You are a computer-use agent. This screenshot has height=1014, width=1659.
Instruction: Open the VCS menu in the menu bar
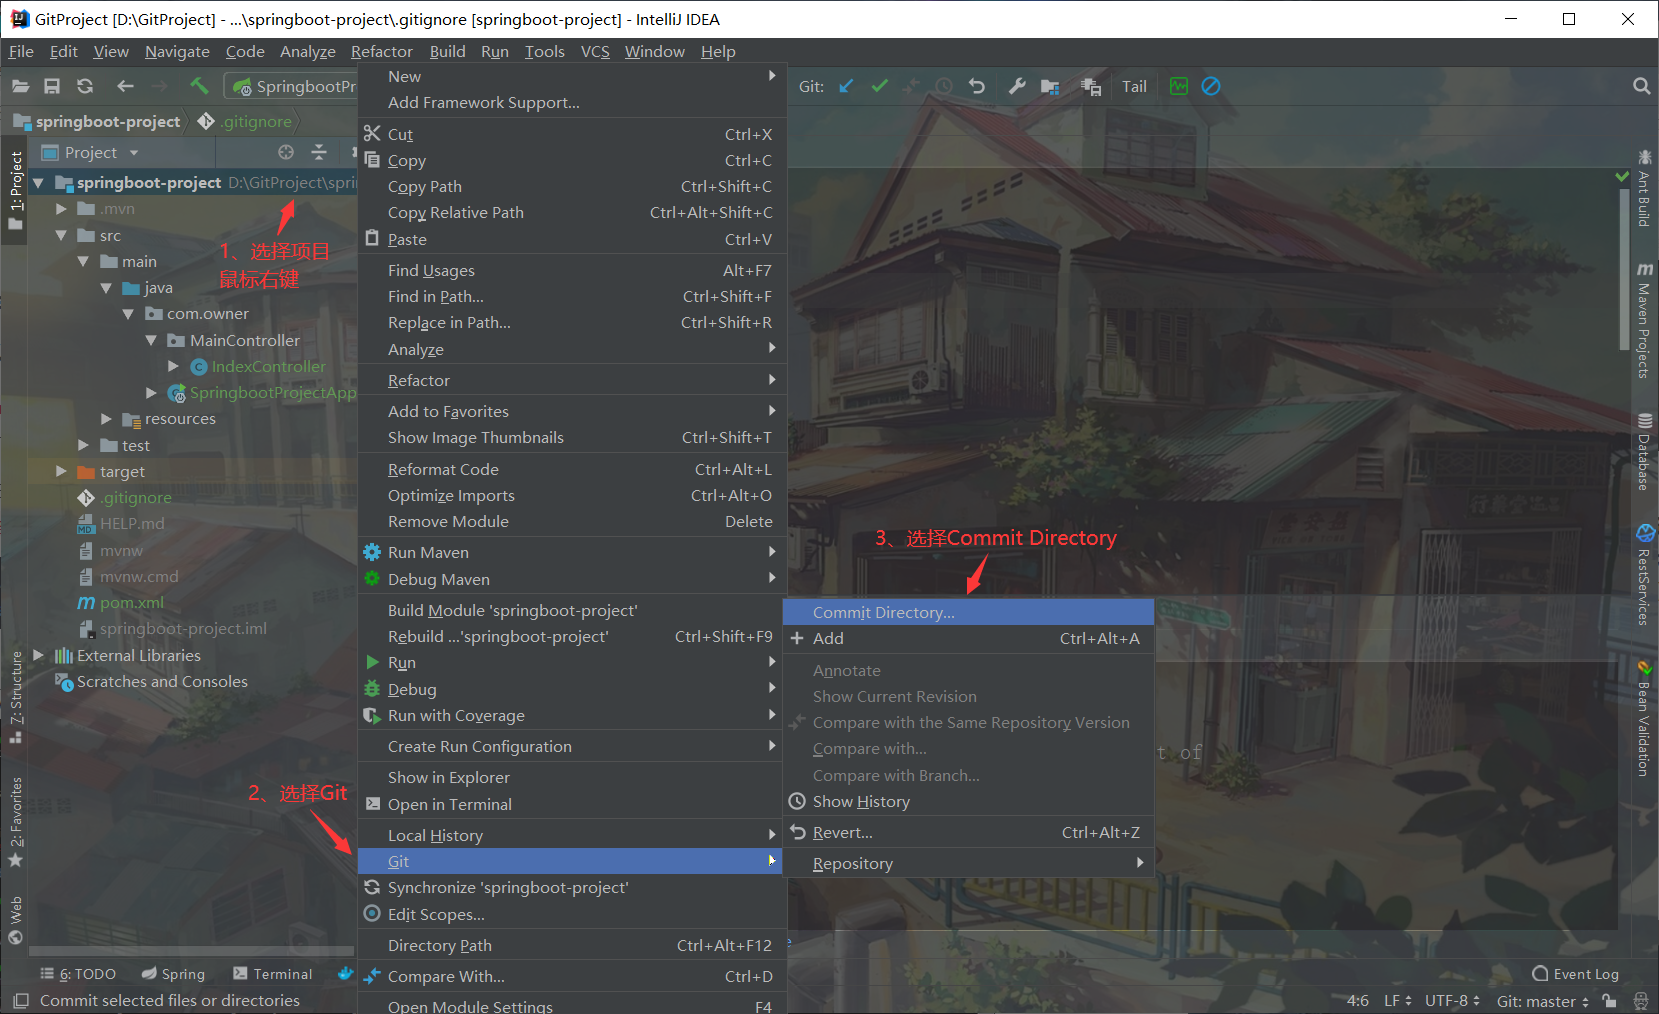click(595, 51)
